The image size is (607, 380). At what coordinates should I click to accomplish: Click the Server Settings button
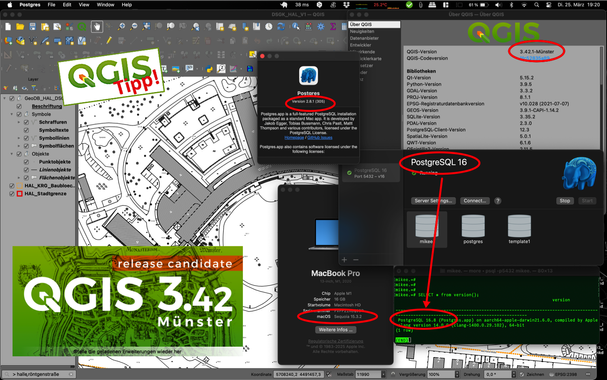[433, 201]
